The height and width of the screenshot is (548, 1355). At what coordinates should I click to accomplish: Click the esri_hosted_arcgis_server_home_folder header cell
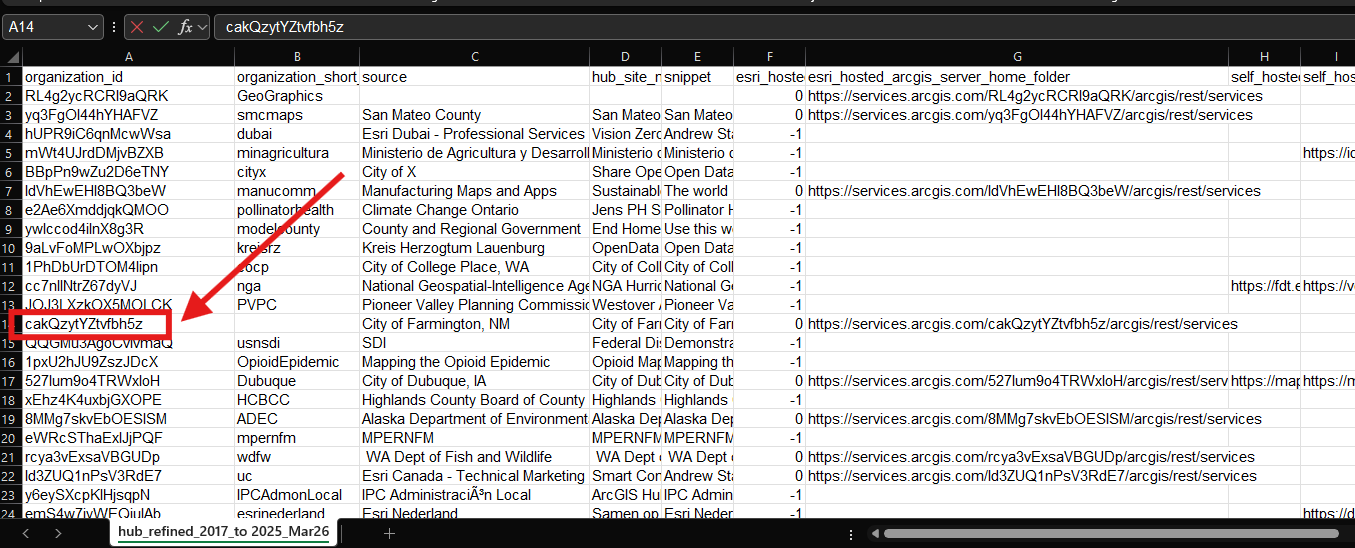pyautogui.click(x=1017, y=77)
